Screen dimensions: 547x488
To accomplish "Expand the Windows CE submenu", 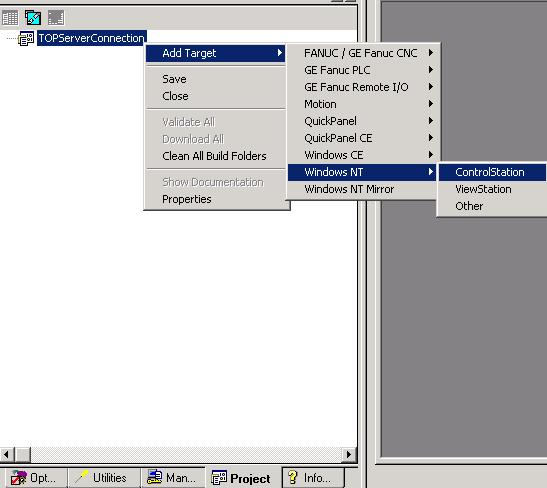I will [x=362, y=155].
